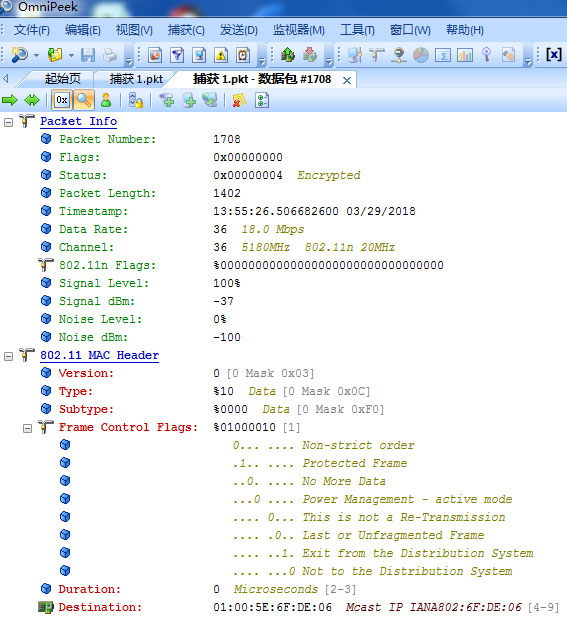Open the third toolbar overflow arrow
This screenshot has width=567, height=617.
[x=329, y=62]
